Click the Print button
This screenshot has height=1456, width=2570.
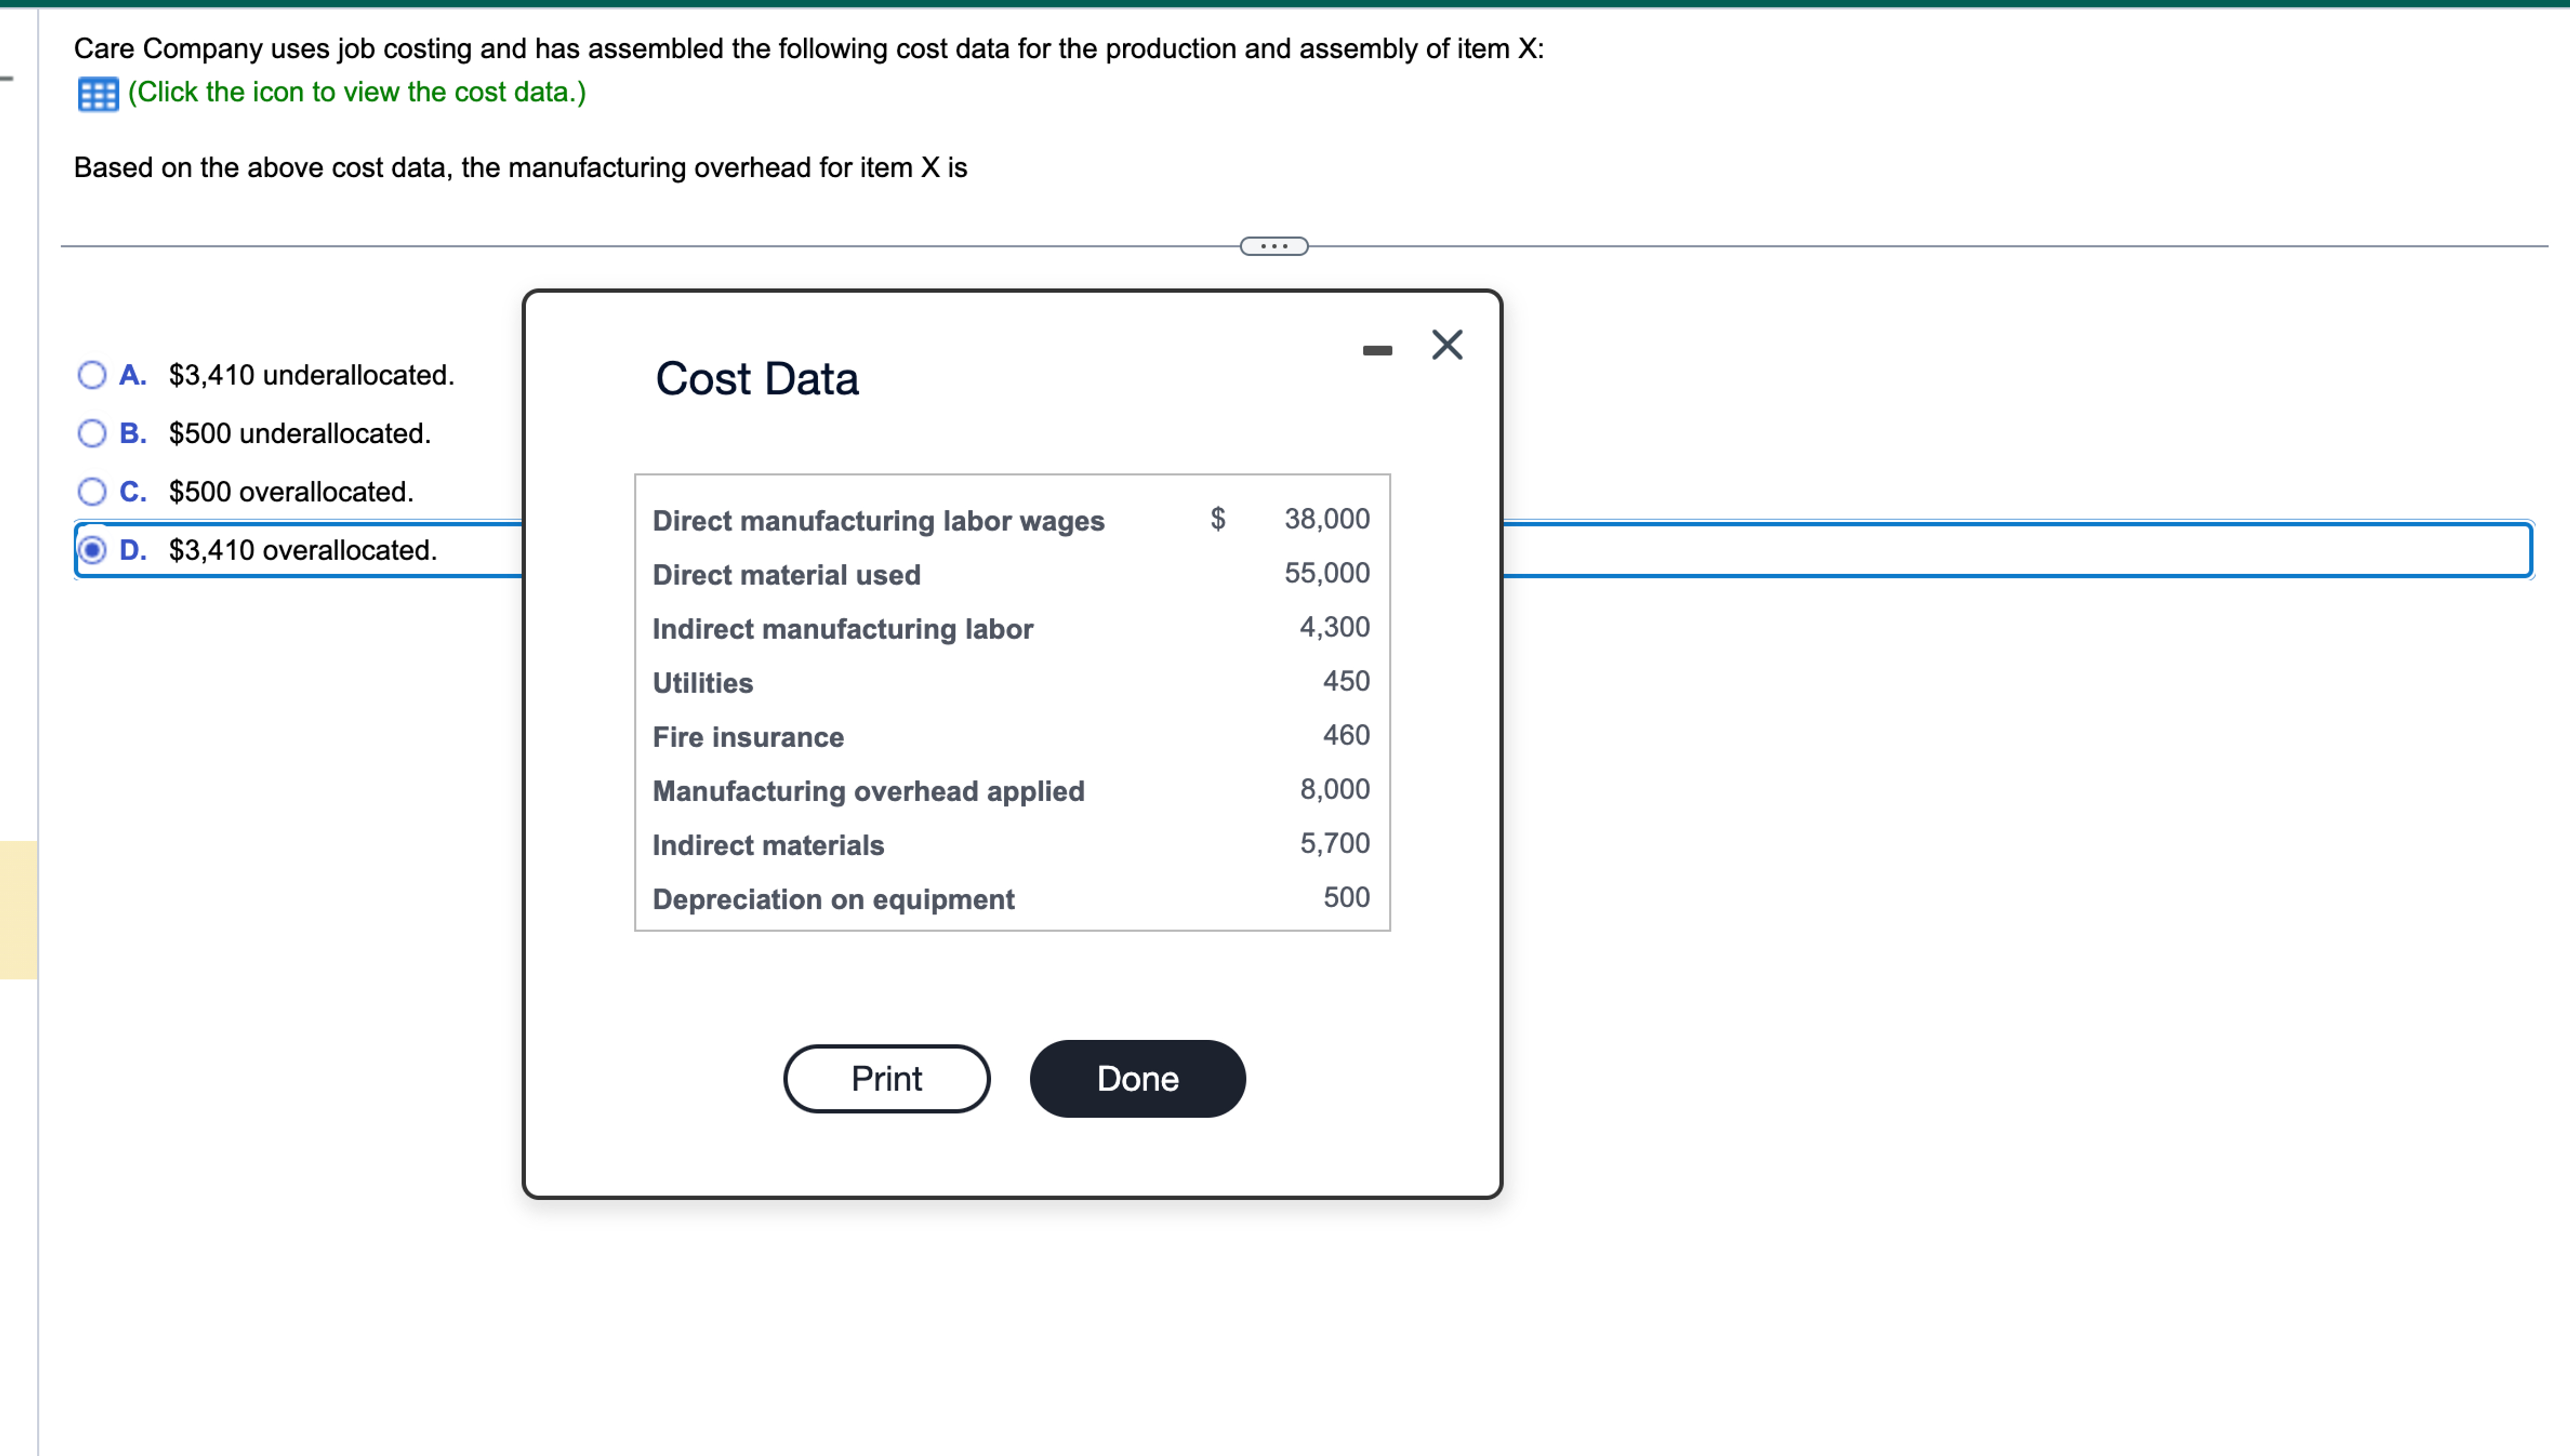pyautogui.click(x=886, y=1078)
